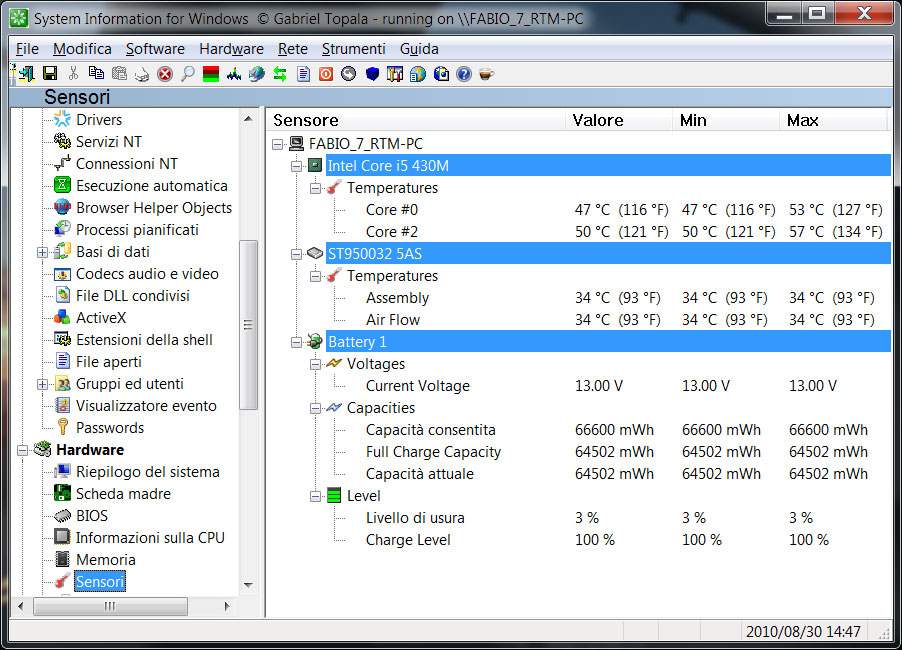Click the scissors cut icon
The height and width of the screenshot is (650, 902).
(73, 74)
